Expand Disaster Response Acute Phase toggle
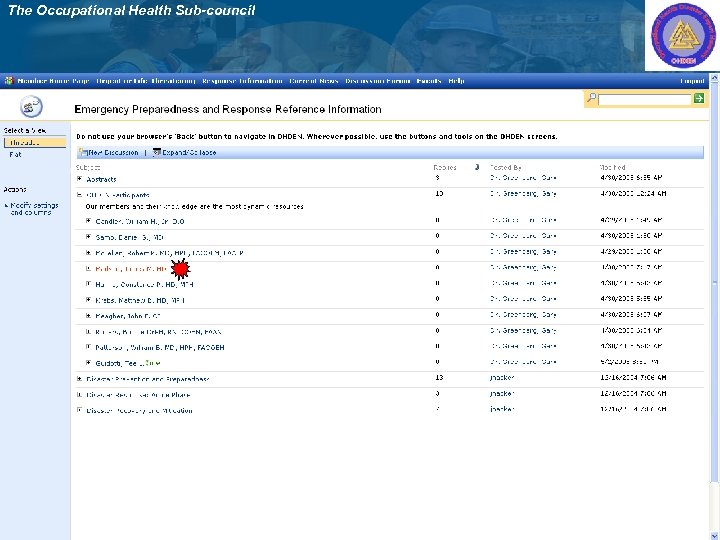Viewport: 720px width, 540px height. coord(79,394)
